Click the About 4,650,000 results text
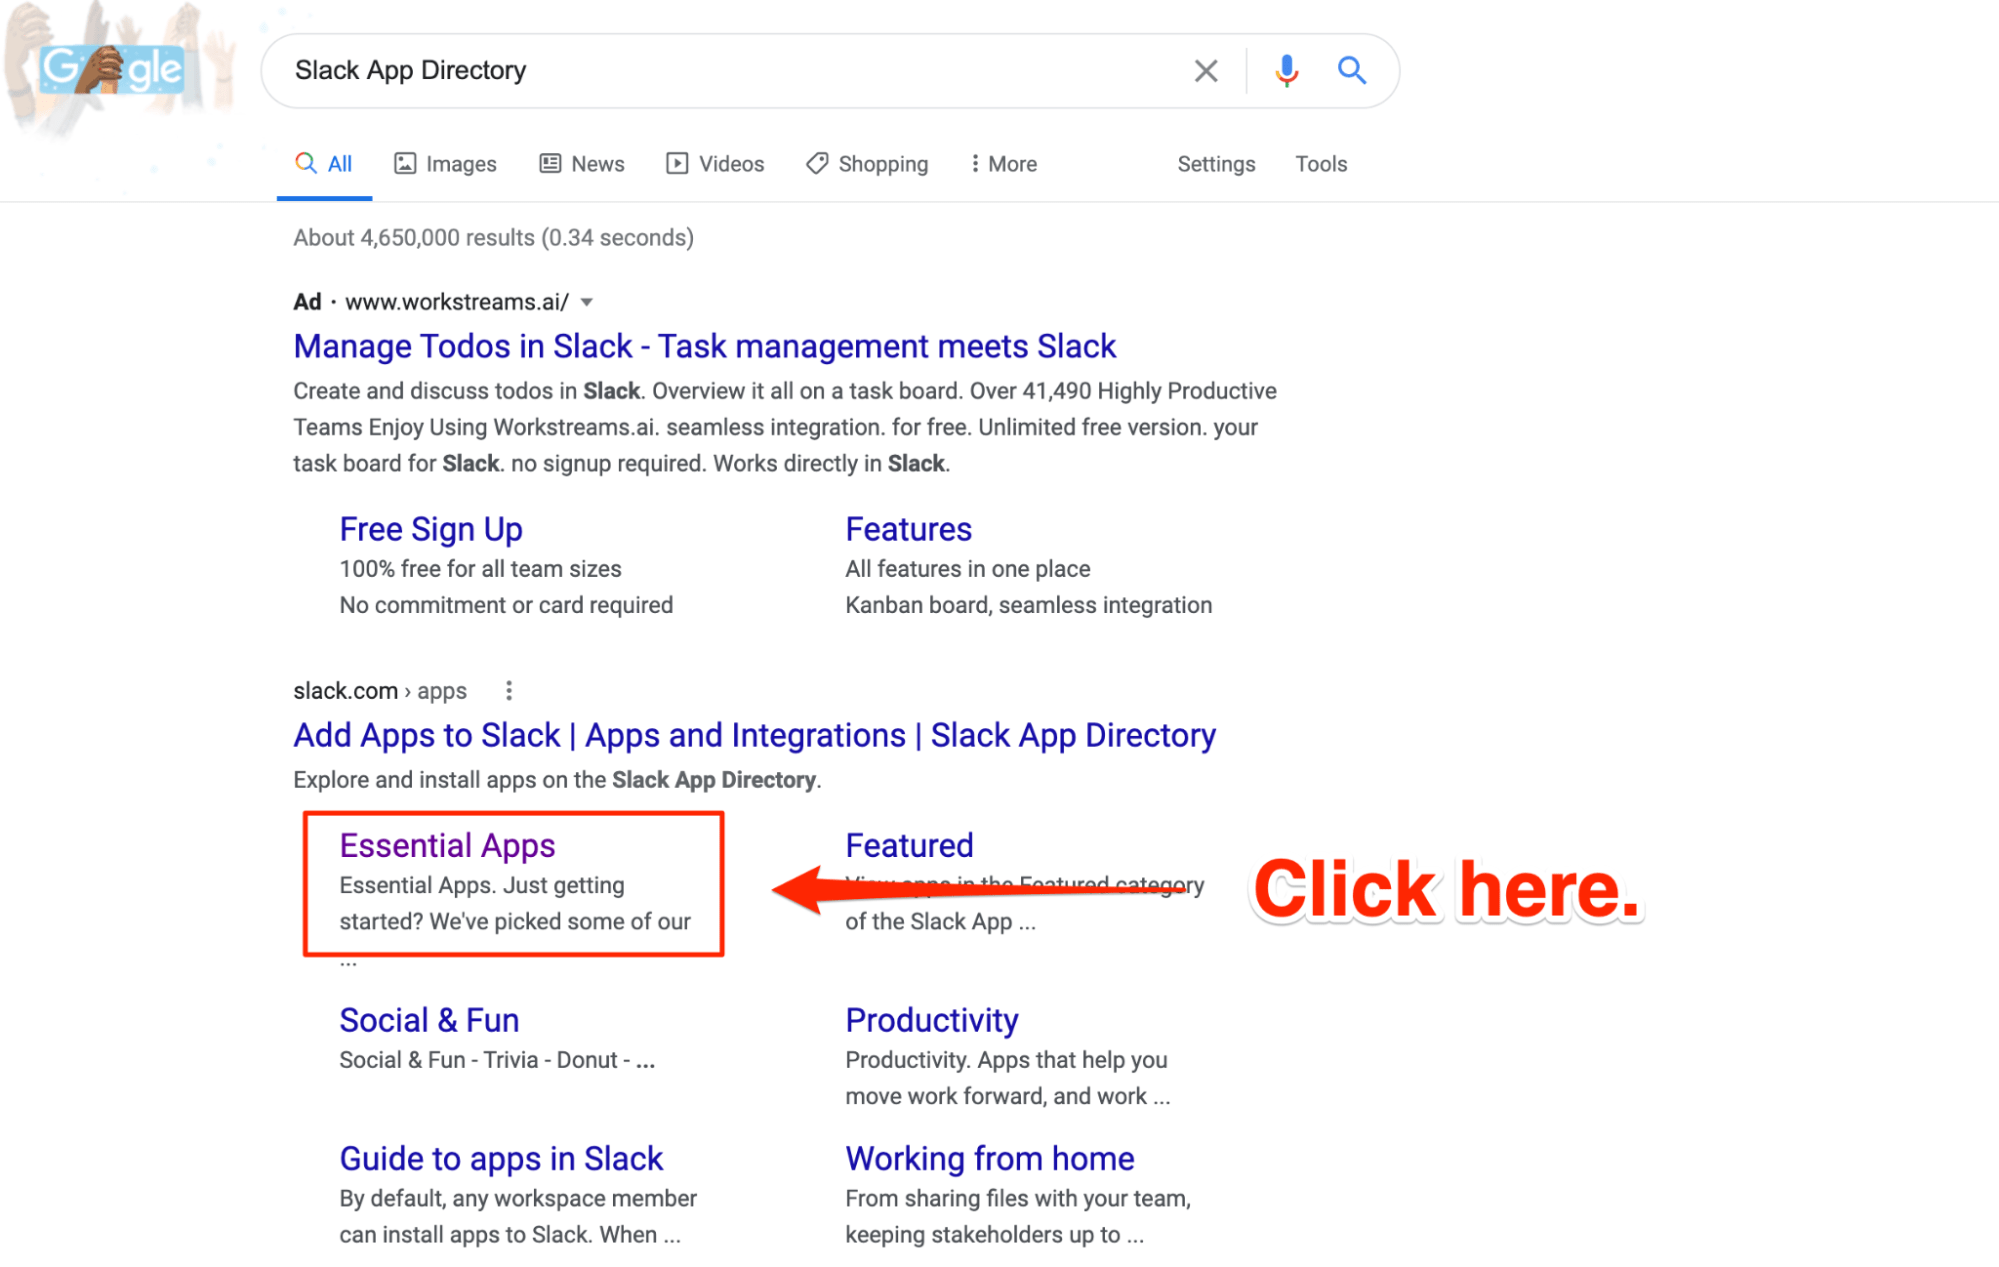Screen dimensions: 1999x1267 [x=493, y=238]
